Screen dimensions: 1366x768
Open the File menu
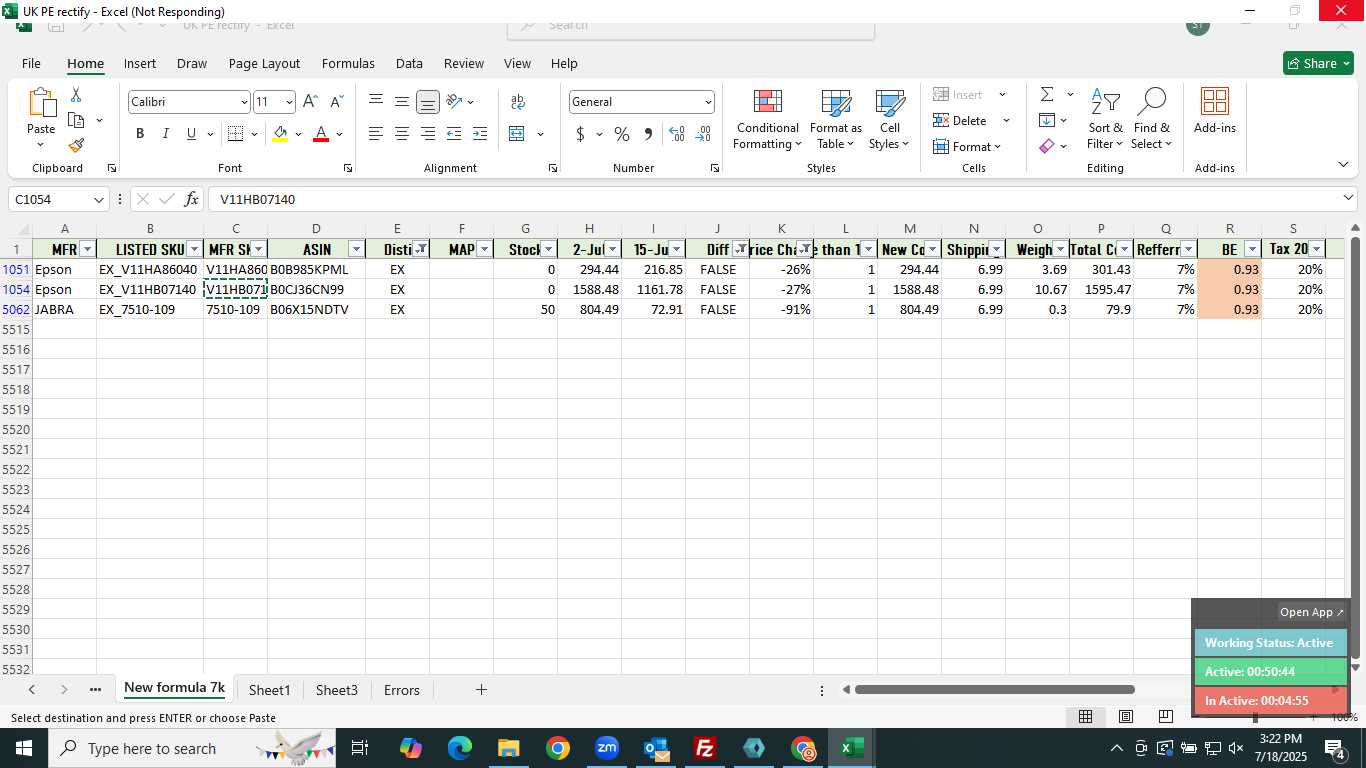tap(31, 63)
